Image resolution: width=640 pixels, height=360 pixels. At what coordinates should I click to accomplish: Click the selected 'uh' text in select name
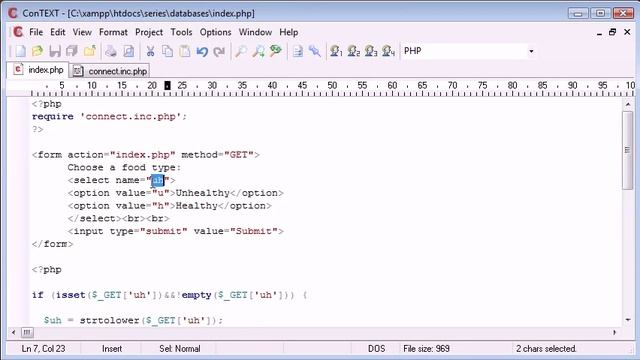(158, 180)
